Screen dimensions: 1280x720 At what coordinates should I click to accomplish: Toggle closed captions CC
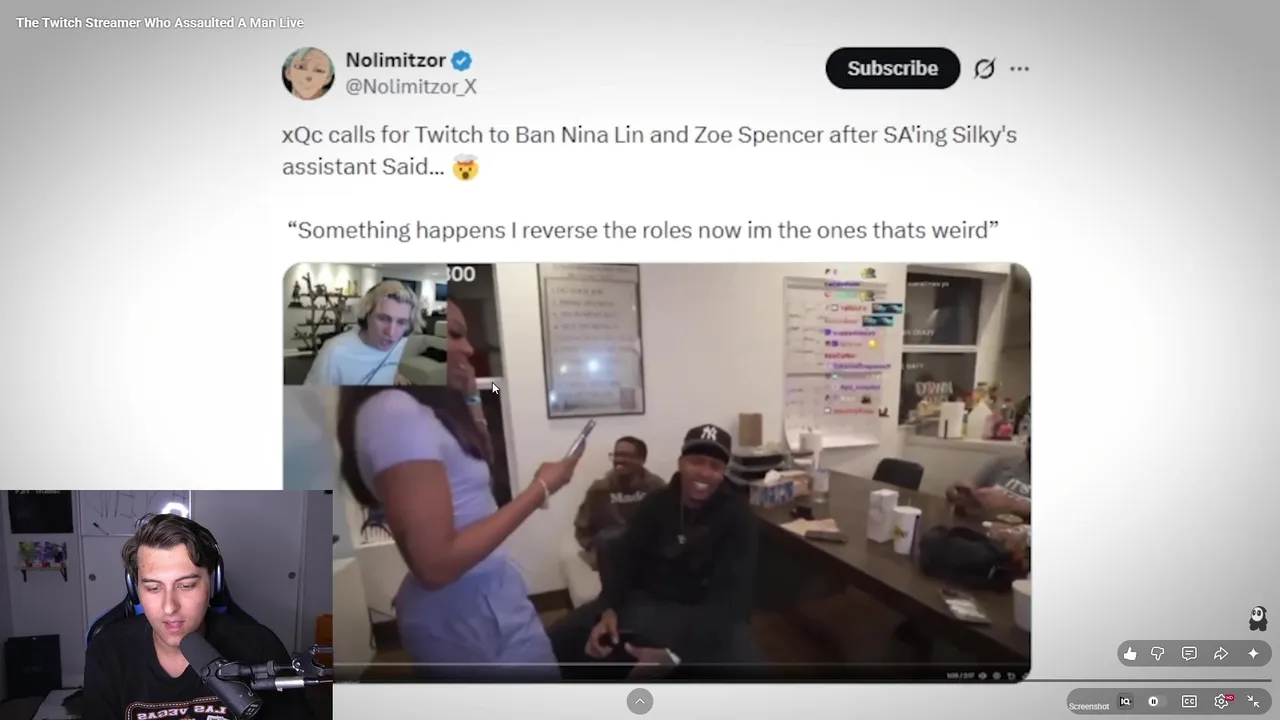point(1189,702)
